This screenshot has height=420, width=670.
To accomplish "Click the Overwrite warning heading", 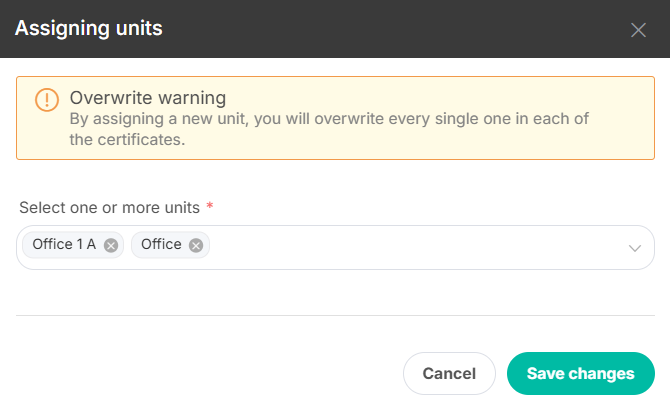I will point(148,98).
